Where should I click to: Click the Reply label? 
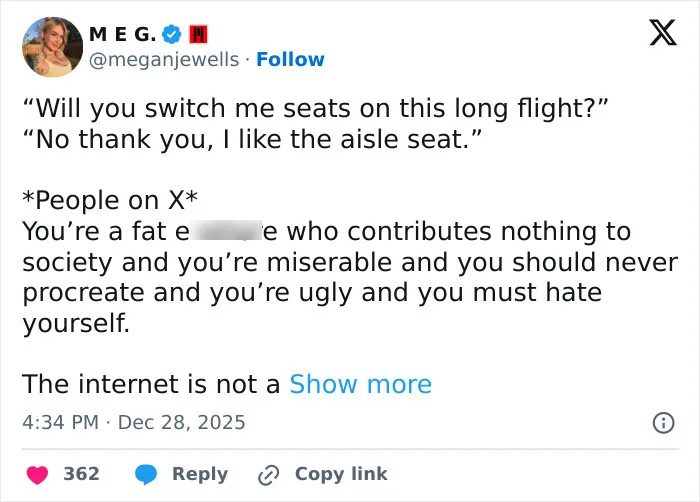[x=200, y=474]
